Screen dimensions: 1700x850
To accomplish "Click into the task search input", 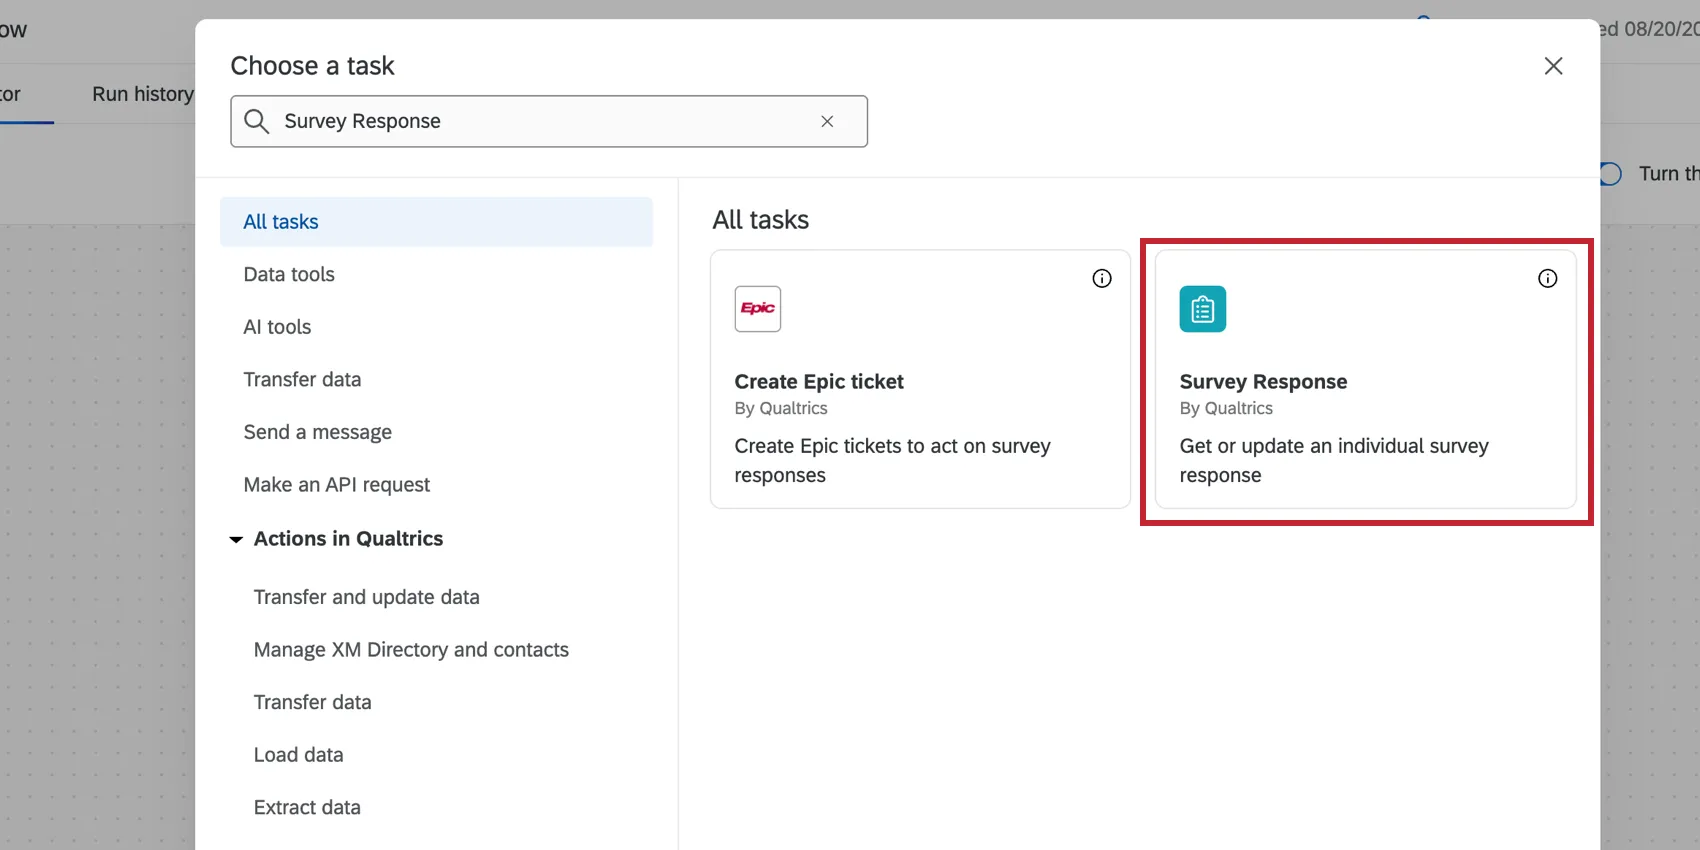I will tap(540, 122).
